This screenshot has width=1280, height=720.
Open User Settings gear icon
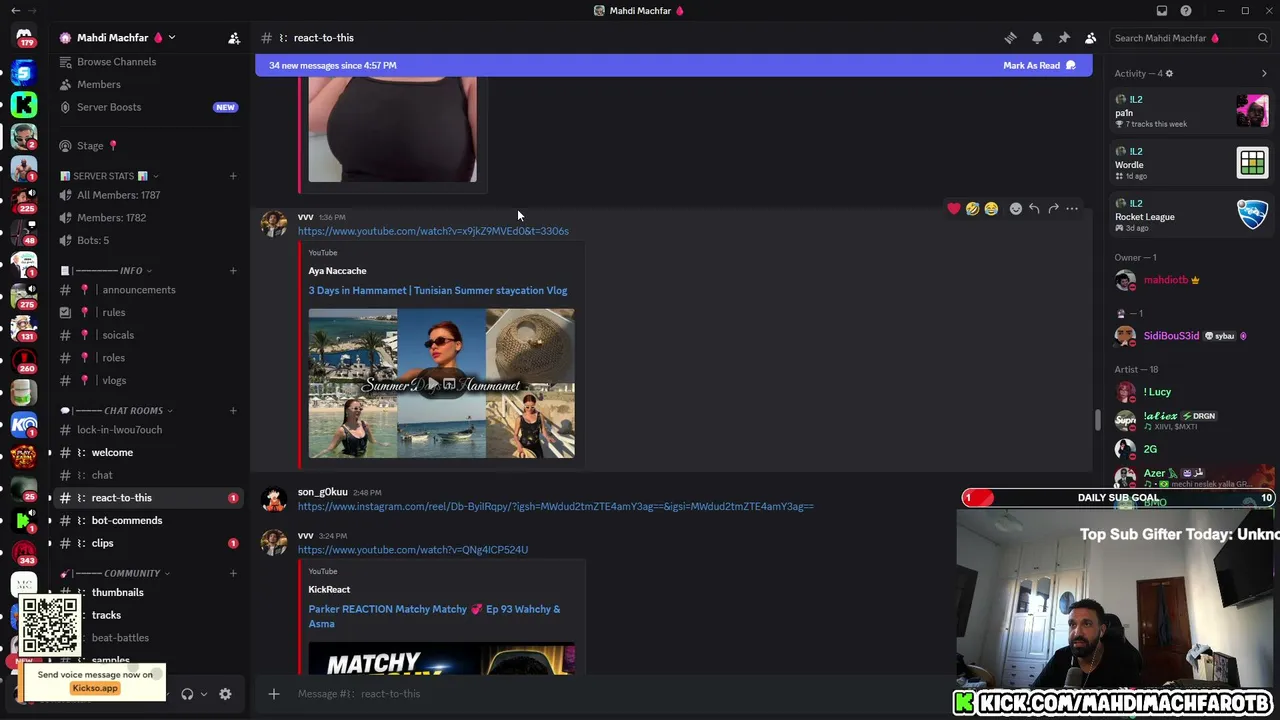(x=225, y=694)
